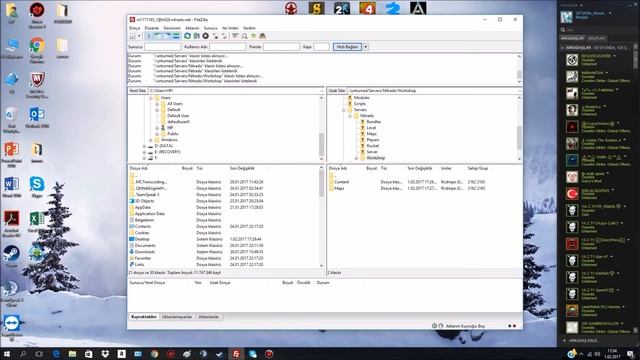Image resolution: width=640 pixels, height=360 pixels.
Task: Click the Dropbox icon on the taskbar
Action: click(x=105, y=354)
